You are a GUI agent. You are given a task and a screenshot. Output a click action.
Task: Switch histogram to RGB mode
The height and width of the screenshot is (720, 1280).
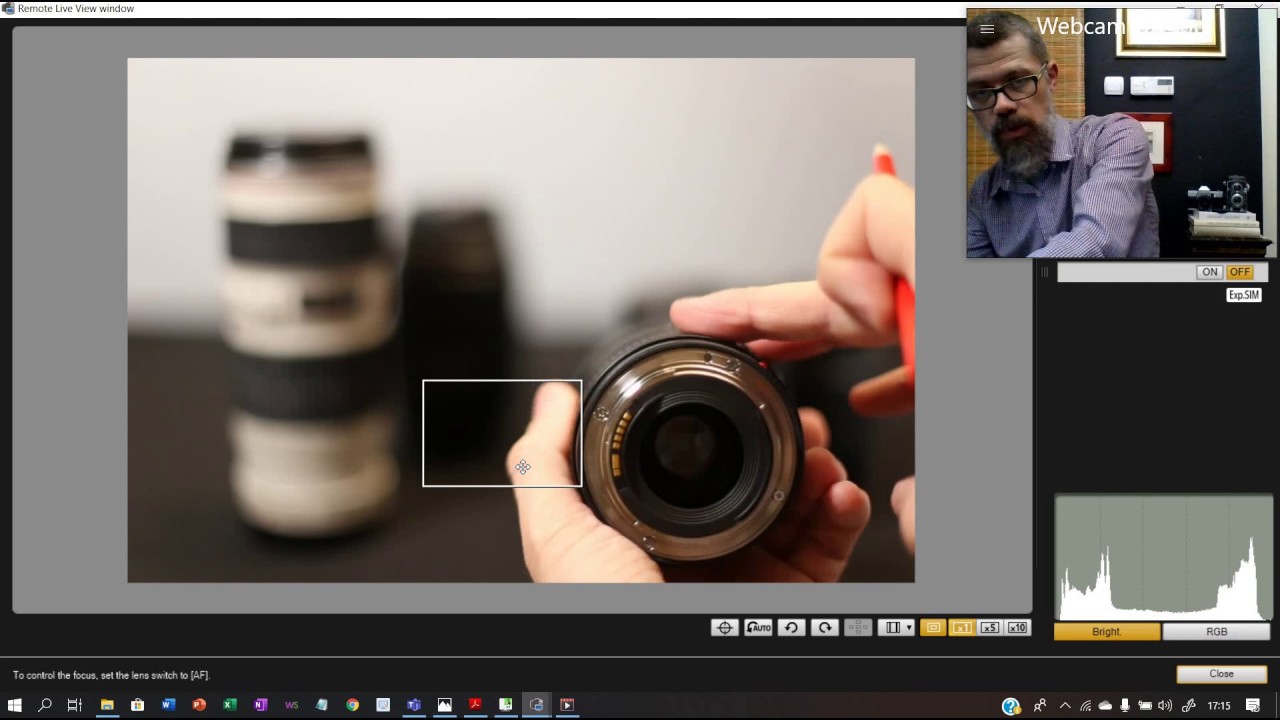point(1216,632)
